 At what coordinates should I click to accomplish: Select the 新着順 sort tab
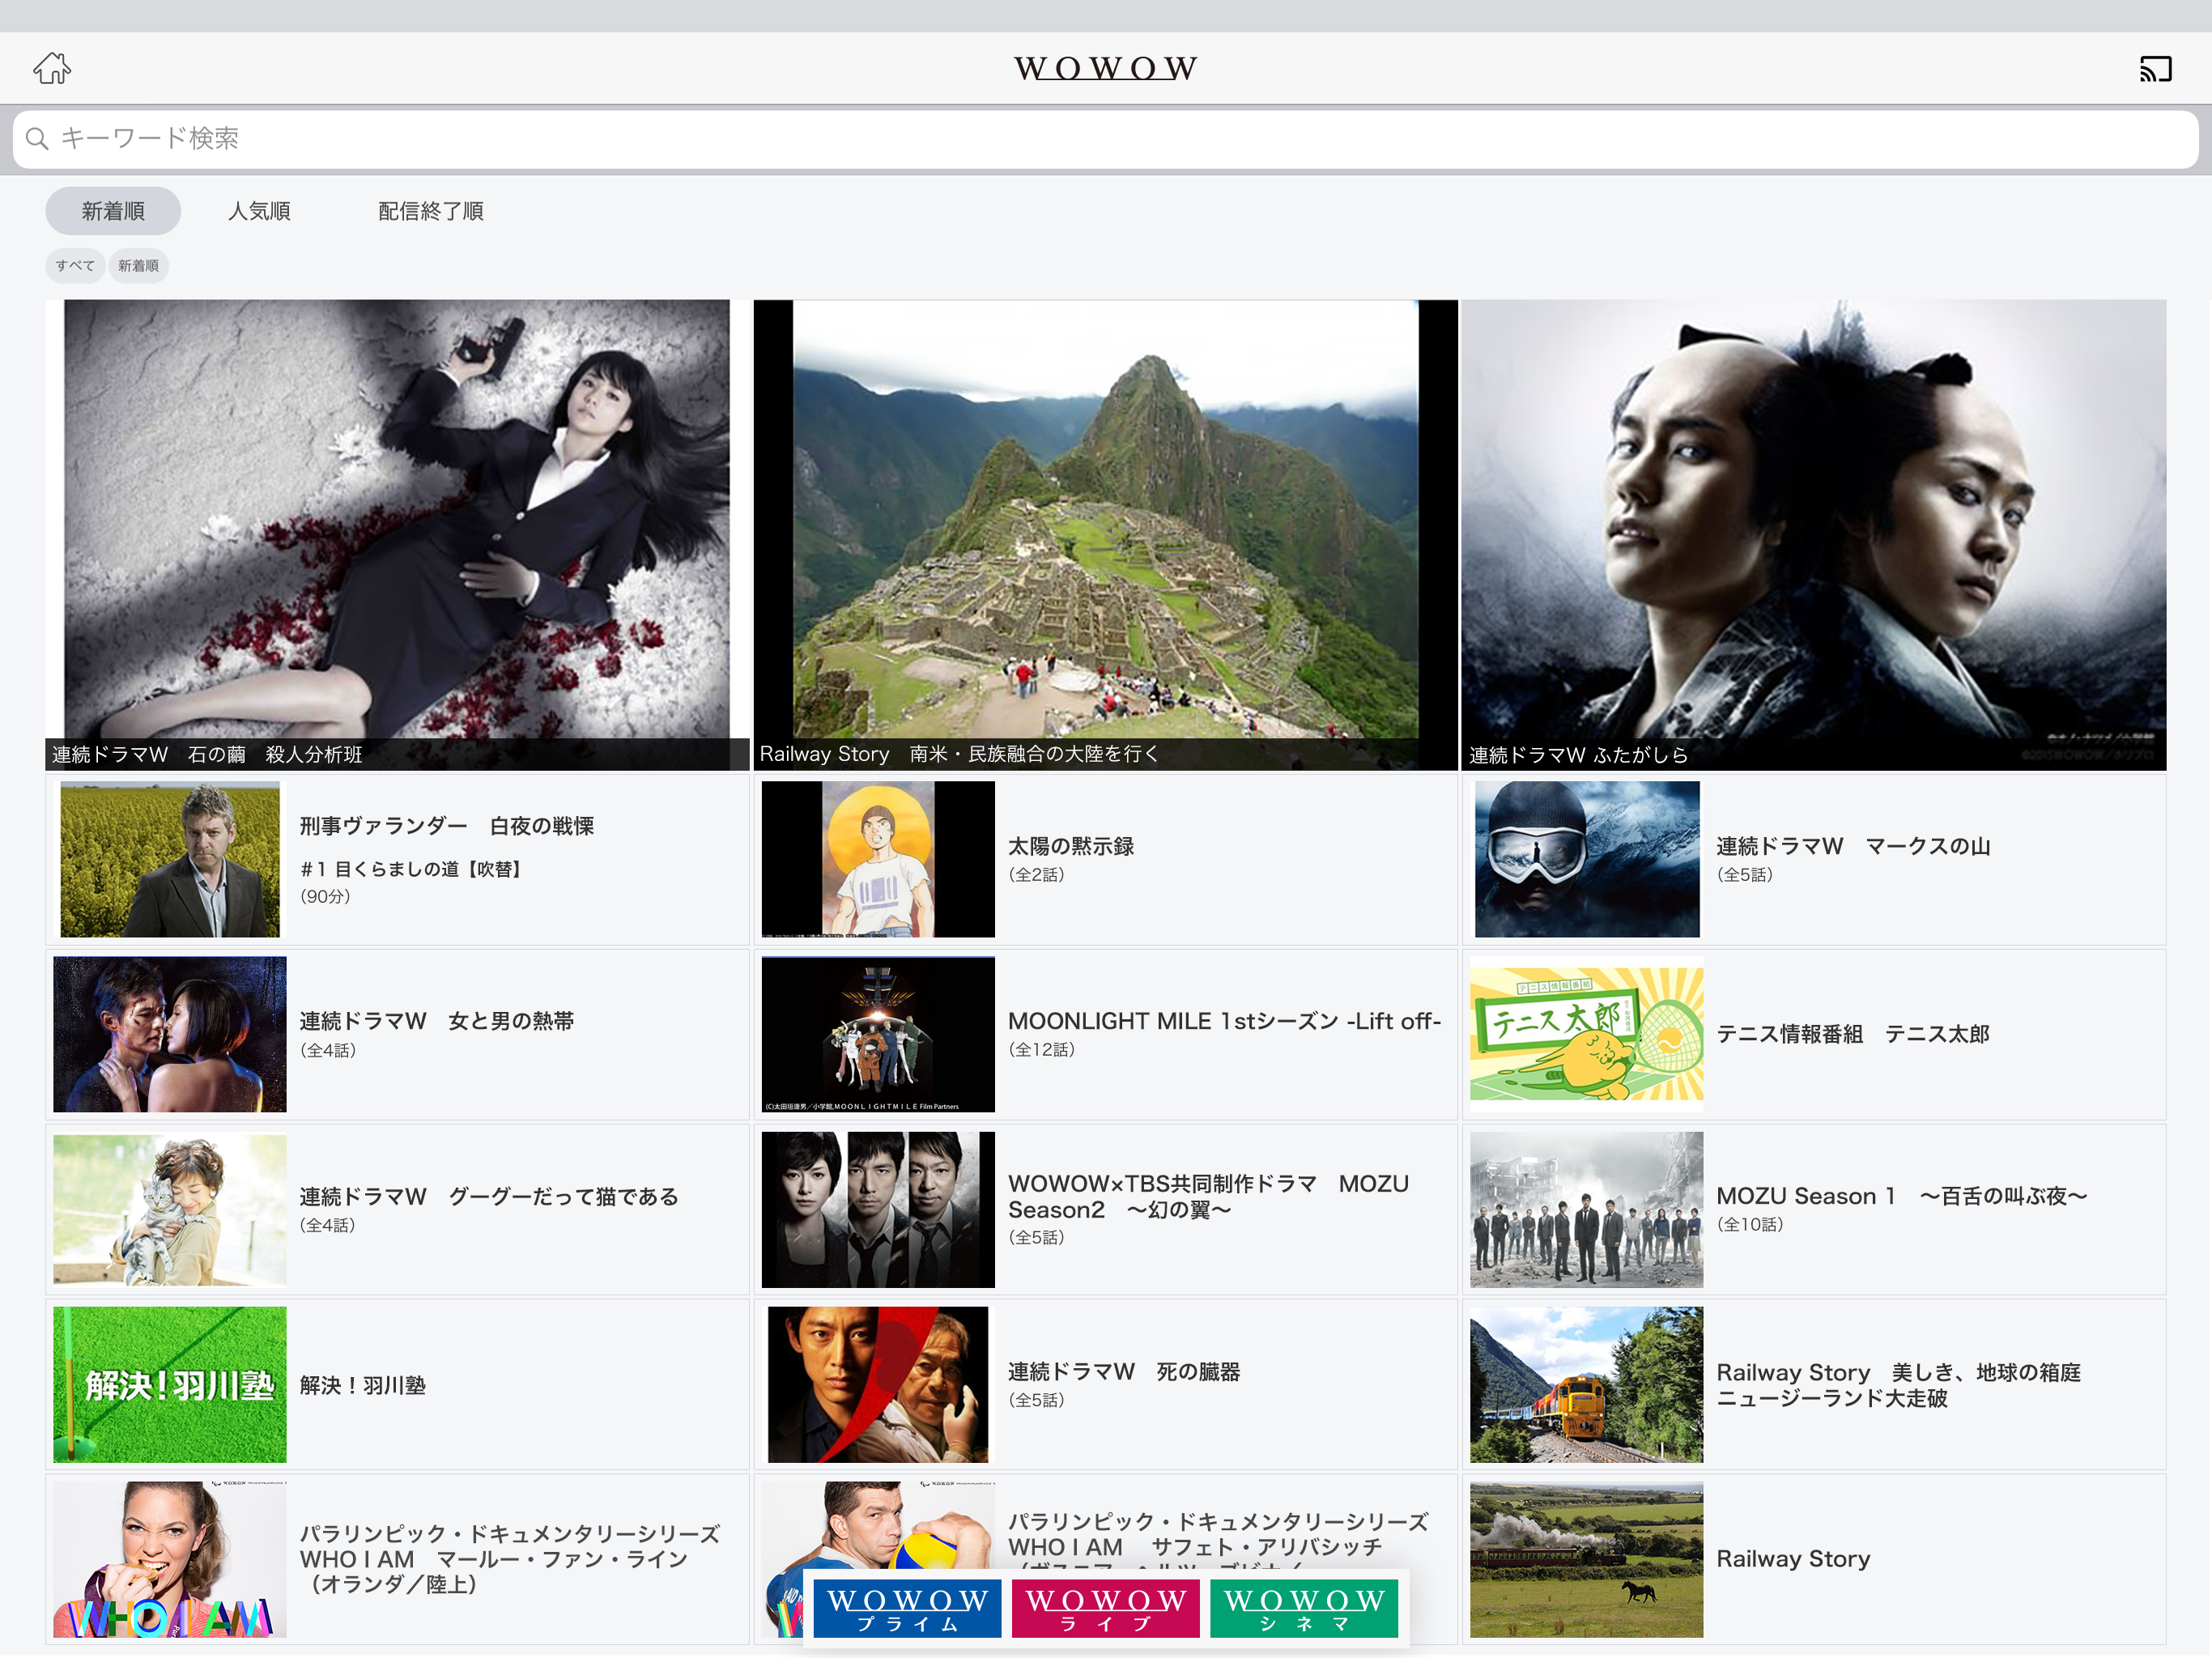[x=113, y=211]
